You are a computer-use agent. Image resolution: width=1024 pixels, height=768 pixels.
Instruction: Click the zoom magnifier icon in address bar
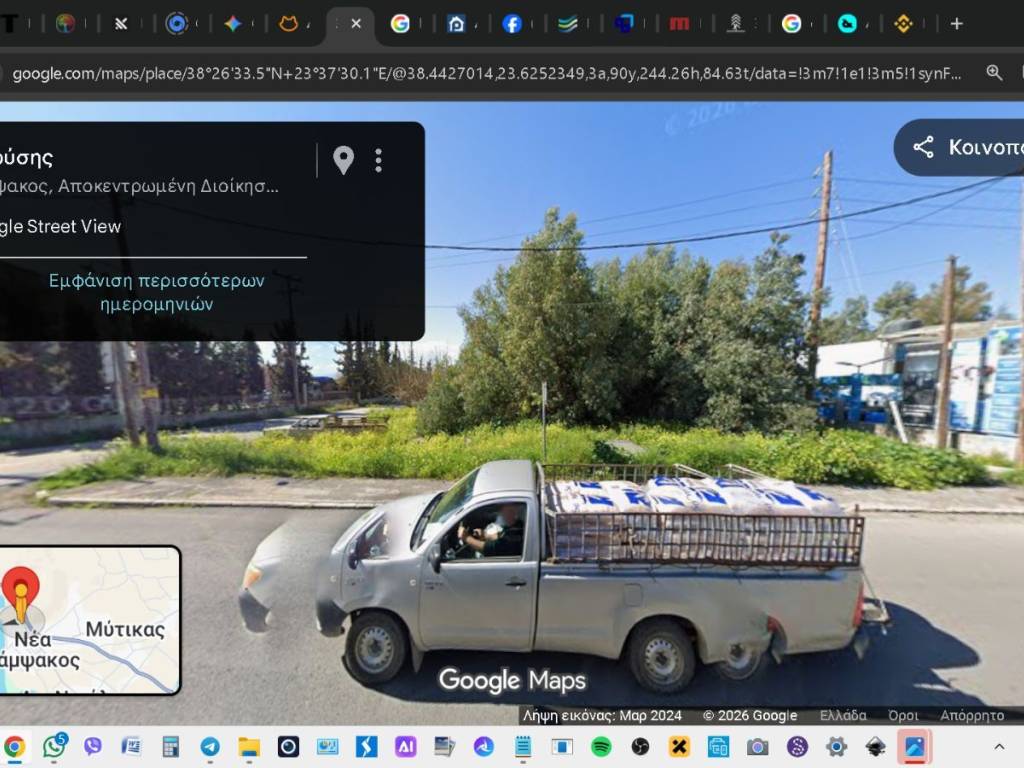(994, 72)
